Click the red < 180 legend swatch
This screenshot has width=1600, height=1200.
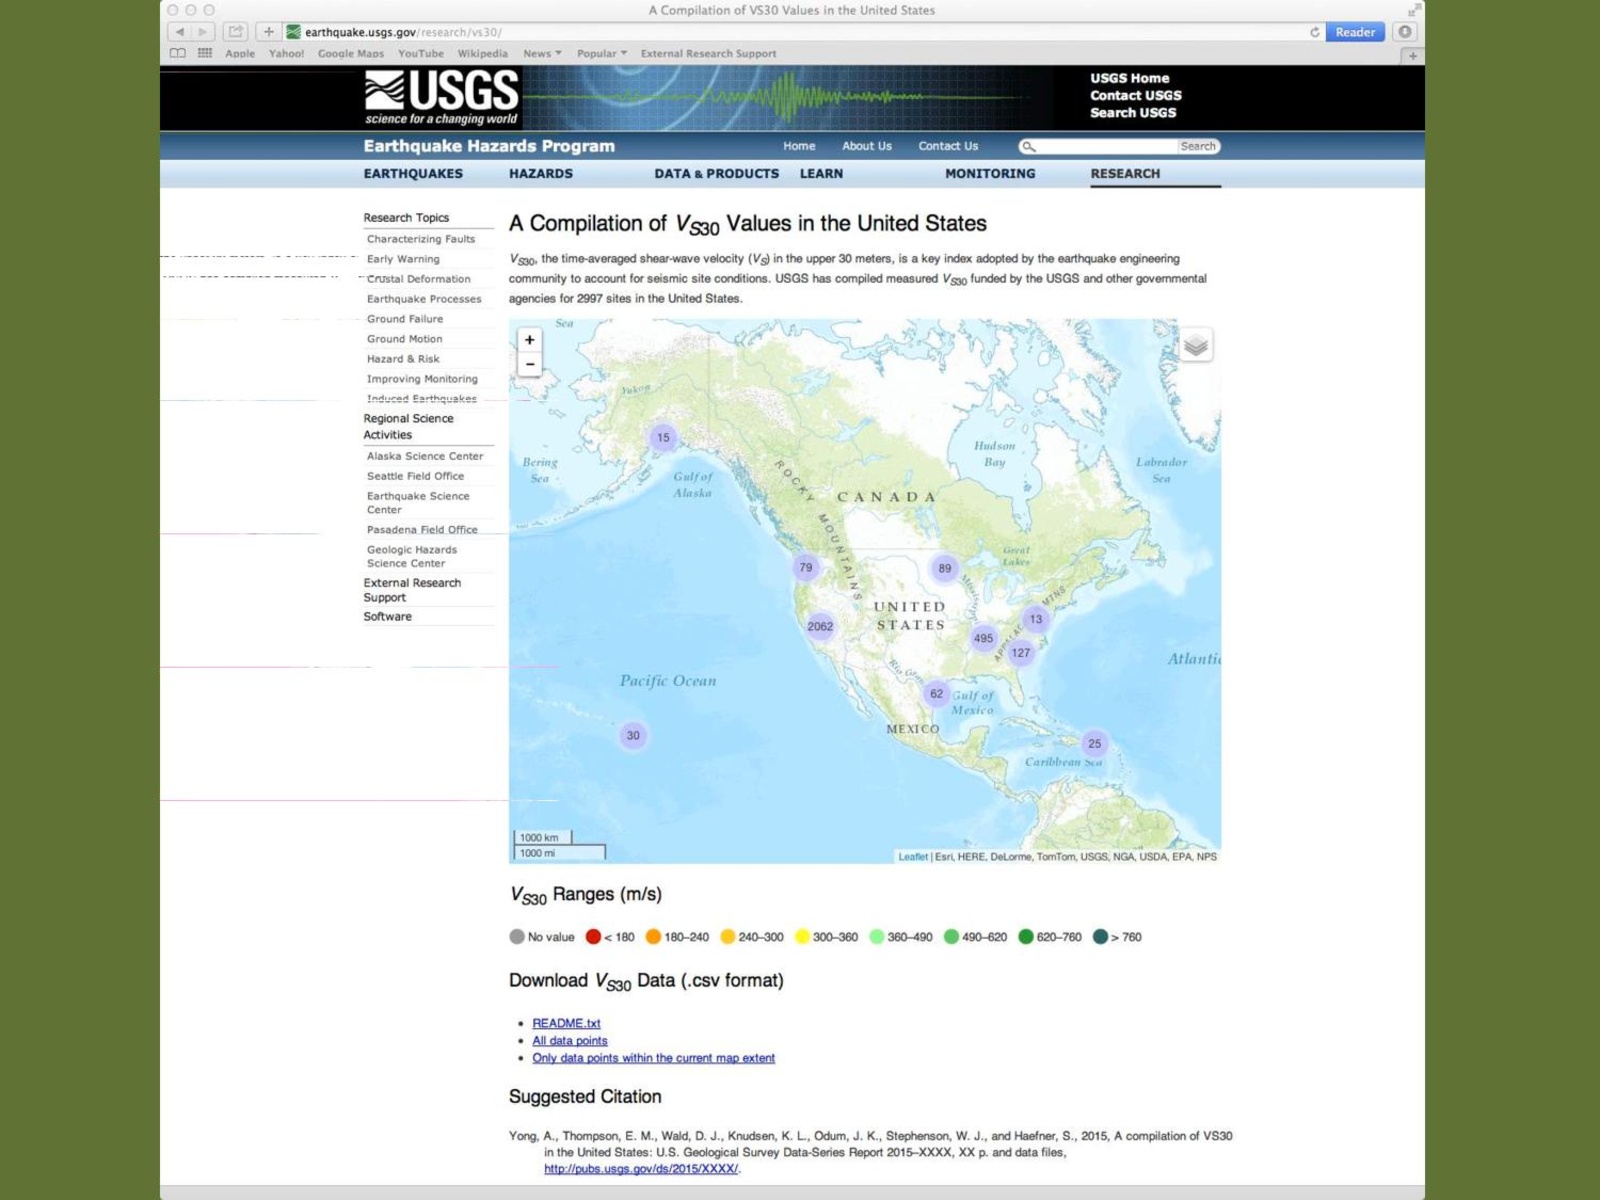(593, 937)
